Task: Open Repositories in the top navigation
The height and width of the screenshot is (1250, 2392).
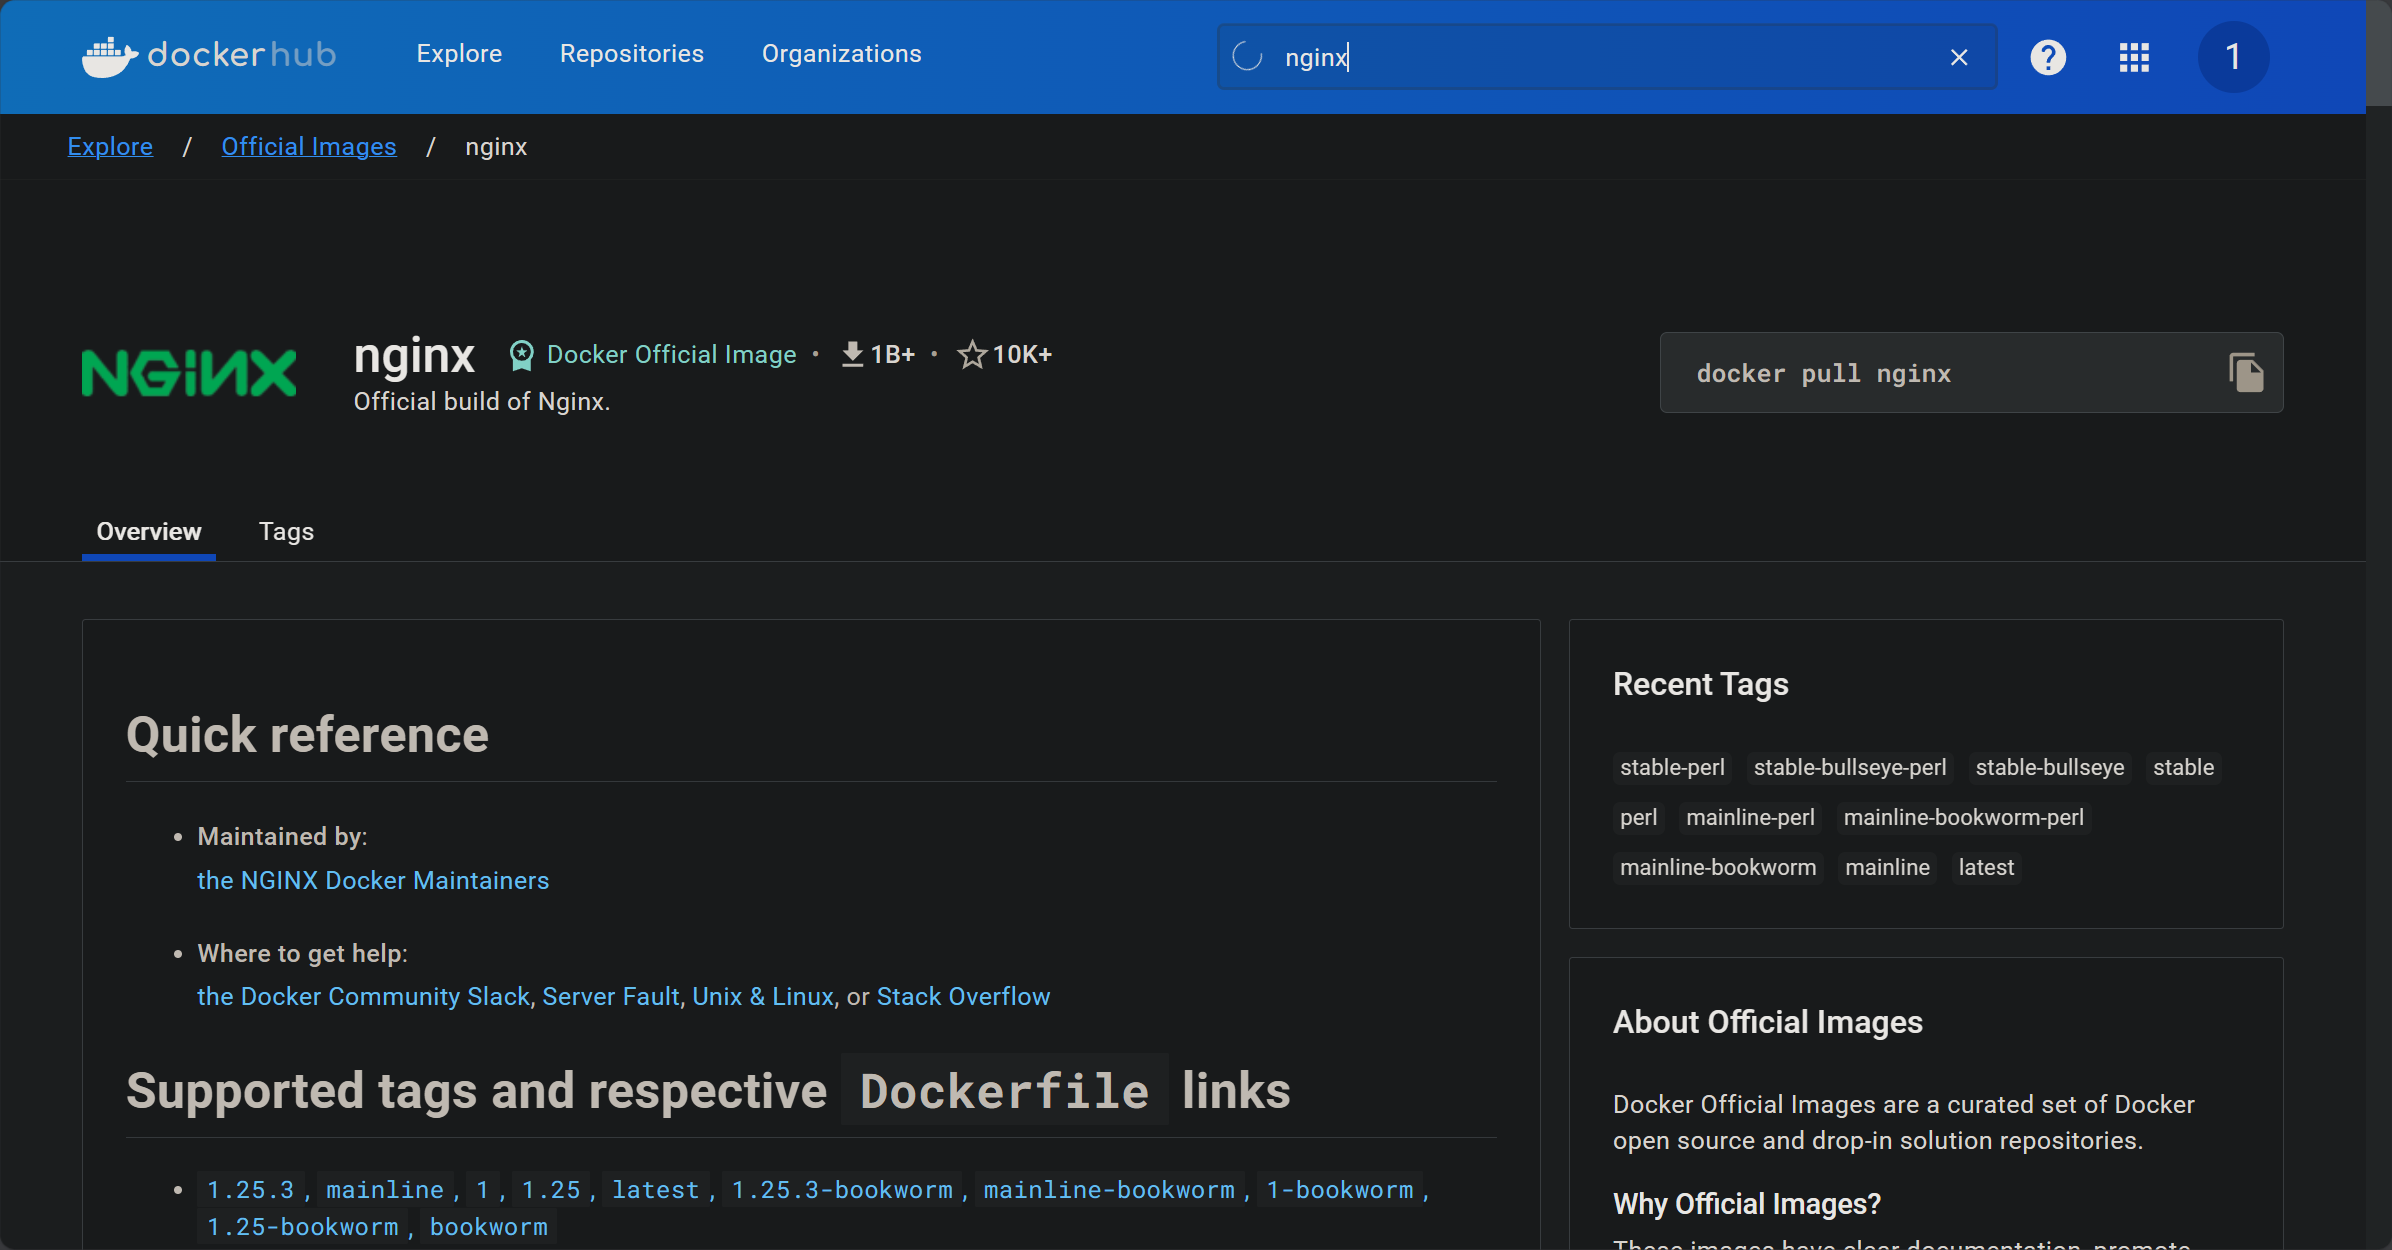Action: (632, 54)
